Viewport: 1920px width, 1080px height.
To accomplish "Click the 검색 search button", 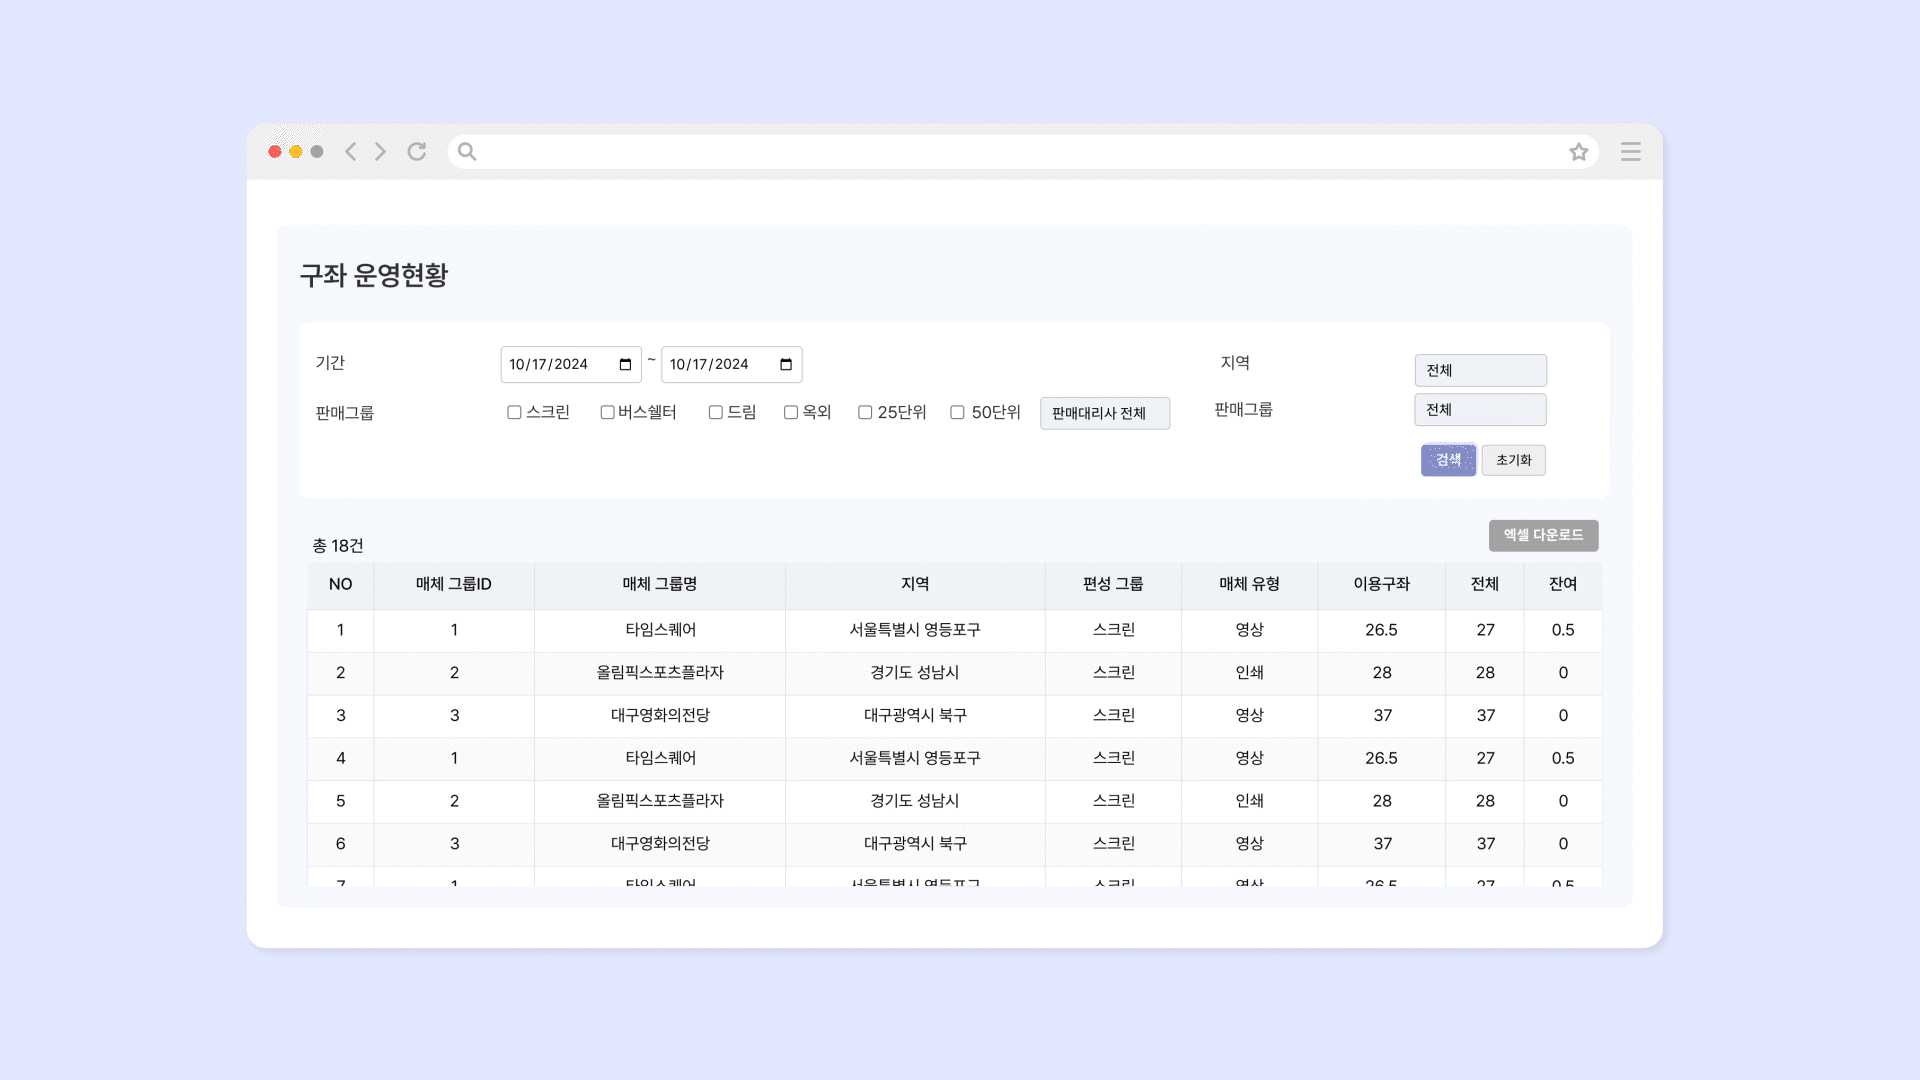I will (x=1447, y=460).
